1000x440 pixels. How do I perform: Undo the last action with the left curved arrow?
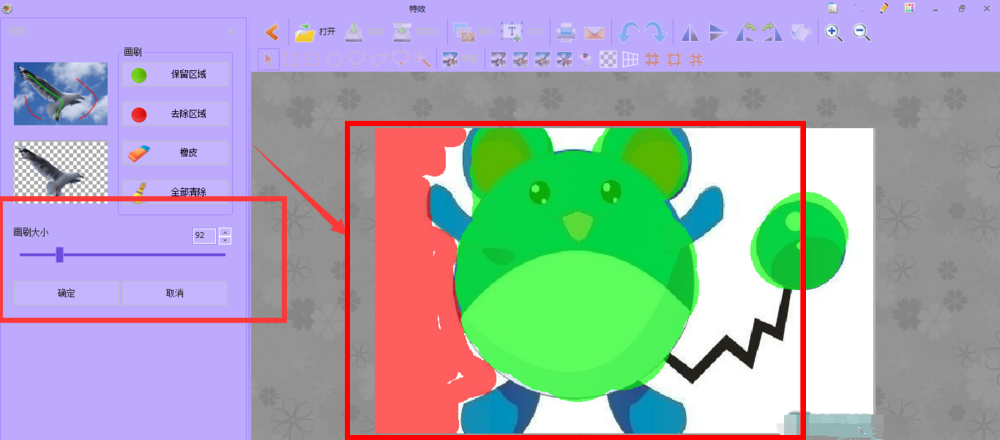point(629,32)
